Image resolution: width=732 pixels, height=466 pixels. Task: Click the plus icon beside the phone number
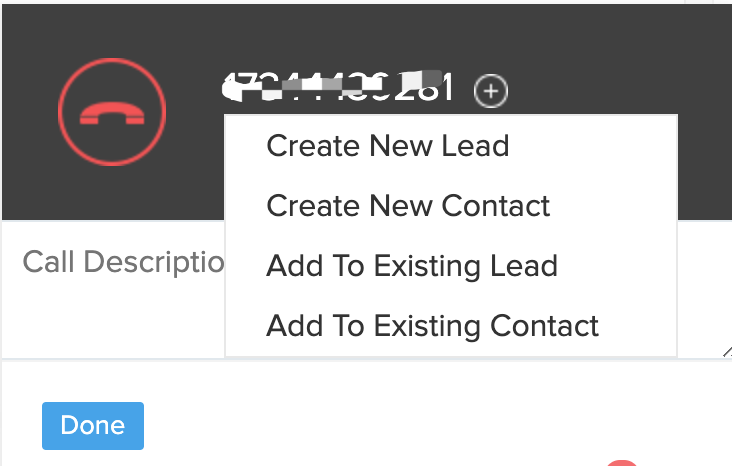pyautogui.click(x=490, y=91)
